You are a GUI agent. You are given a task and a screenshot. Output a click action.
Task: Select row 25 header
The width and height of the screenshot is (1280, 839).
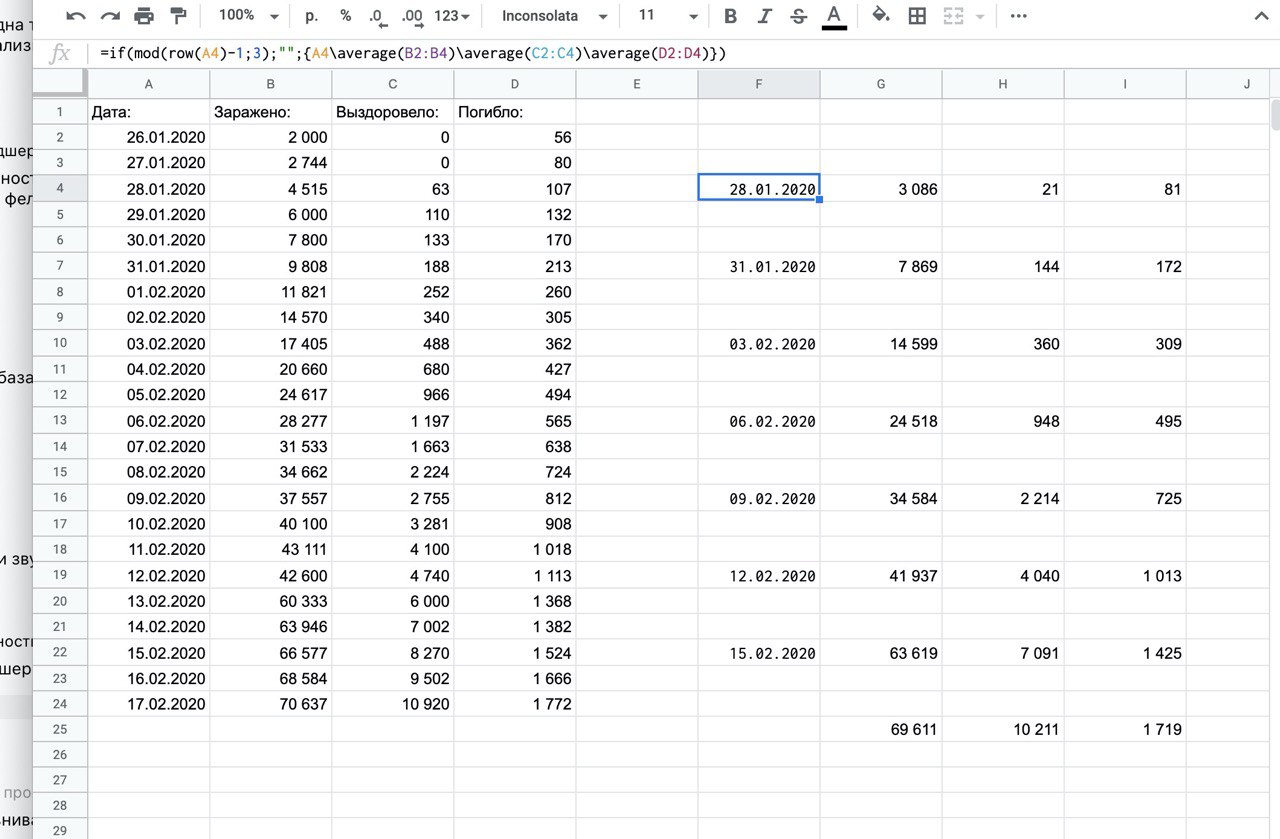60,729
